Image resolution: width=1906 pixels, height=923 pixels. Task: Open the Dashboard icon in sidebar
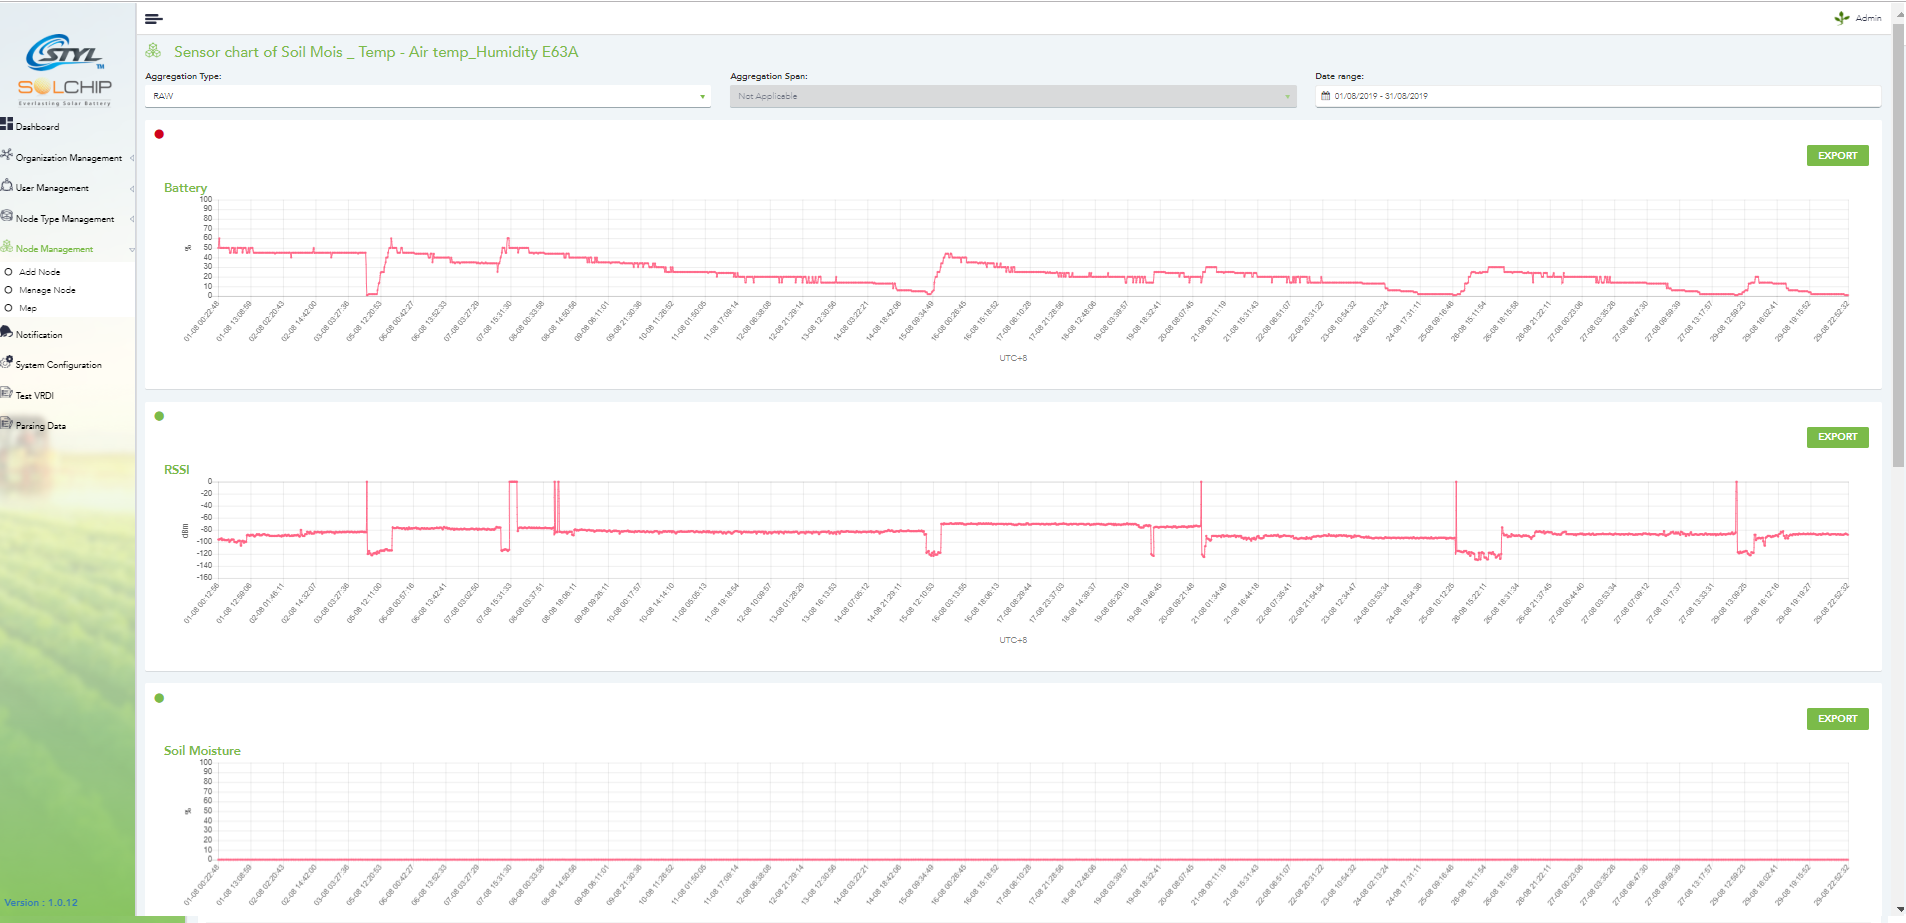[x=7, y=124]
